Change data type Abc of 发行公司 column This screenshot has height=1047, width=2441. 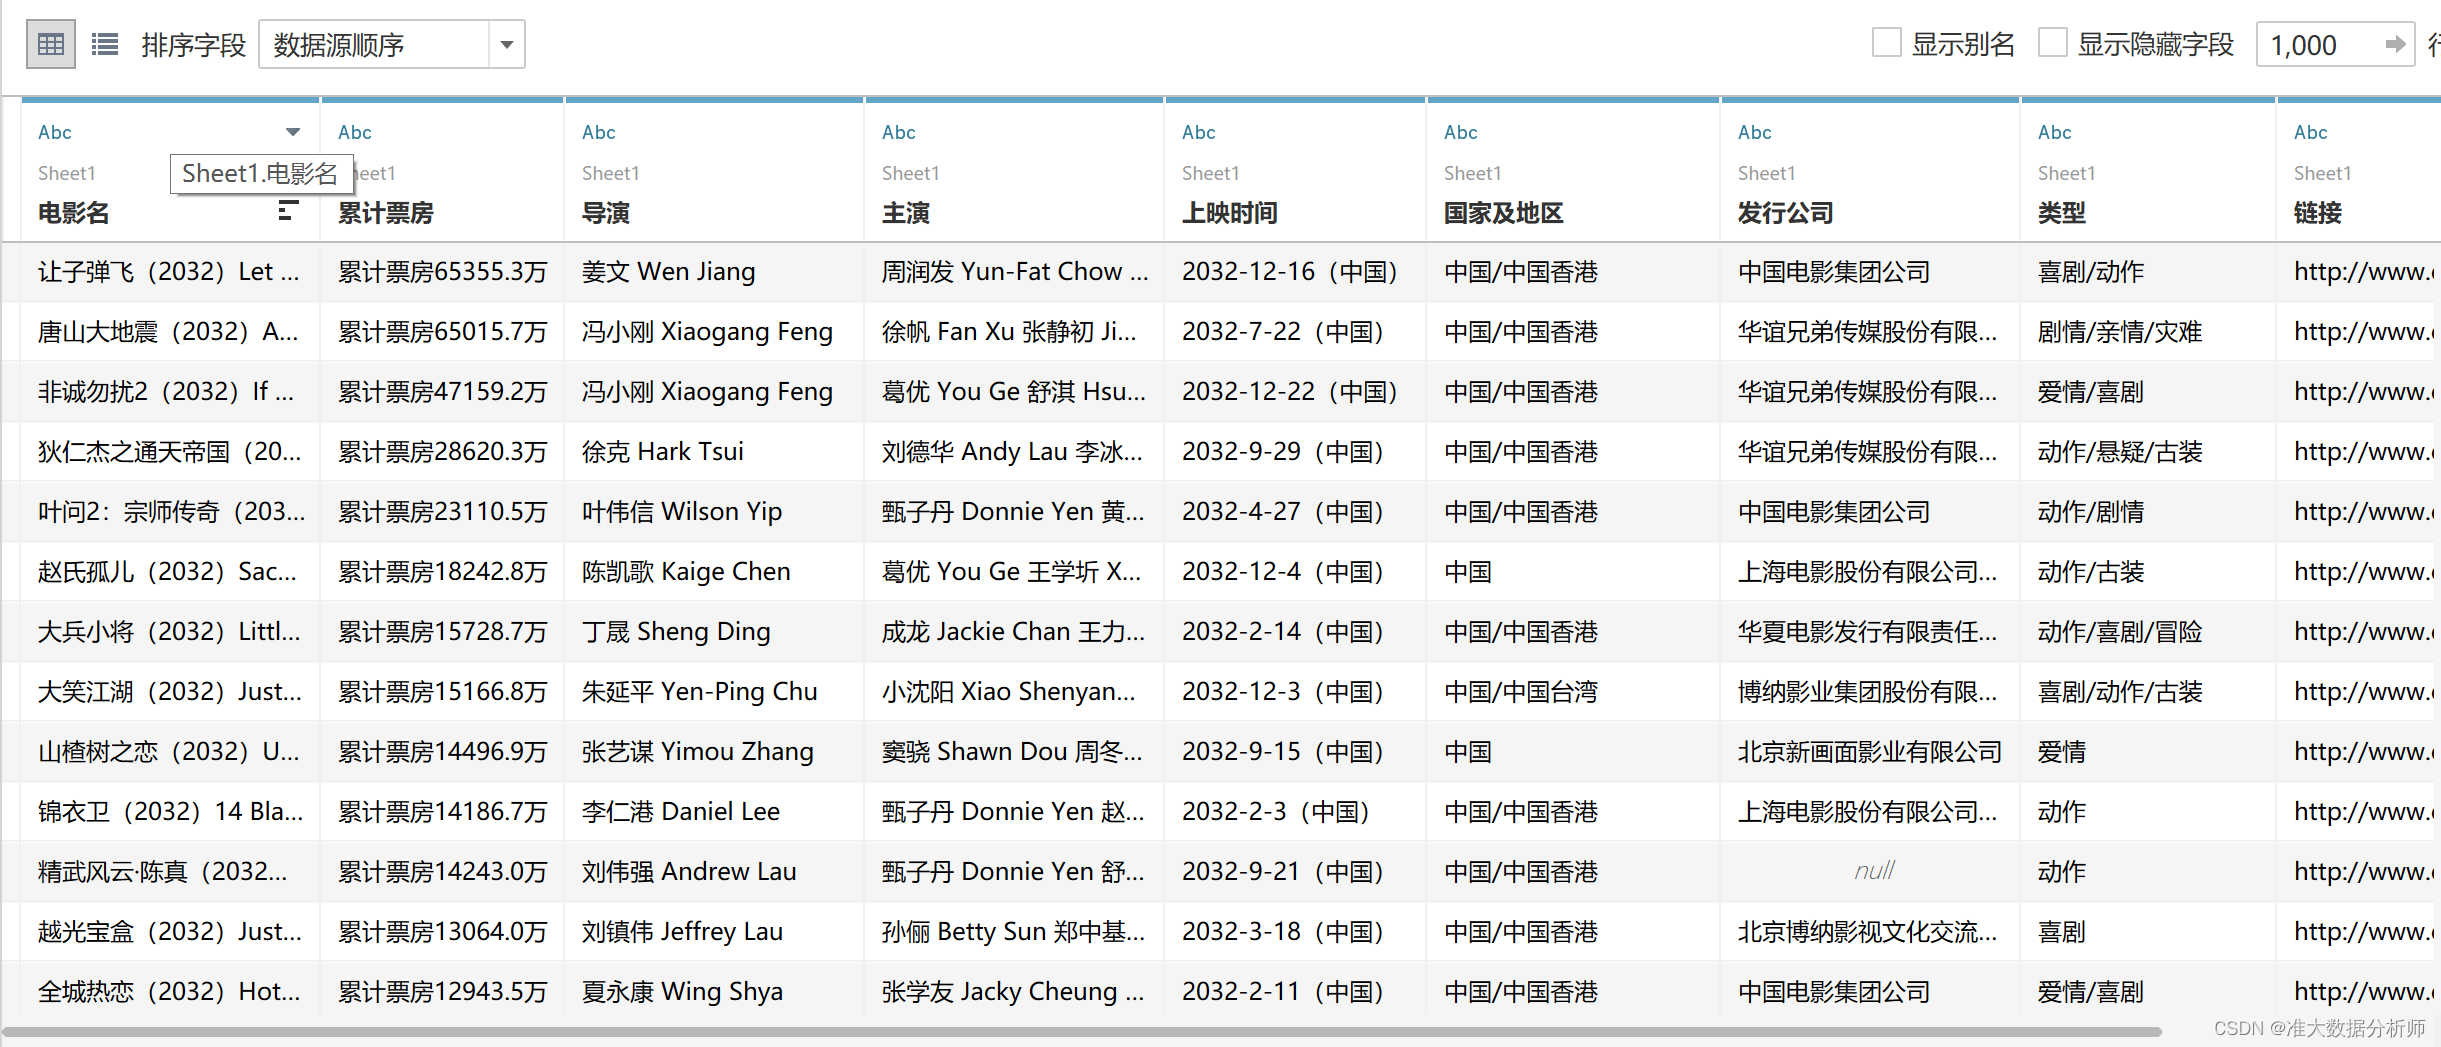click(1755, 132)
